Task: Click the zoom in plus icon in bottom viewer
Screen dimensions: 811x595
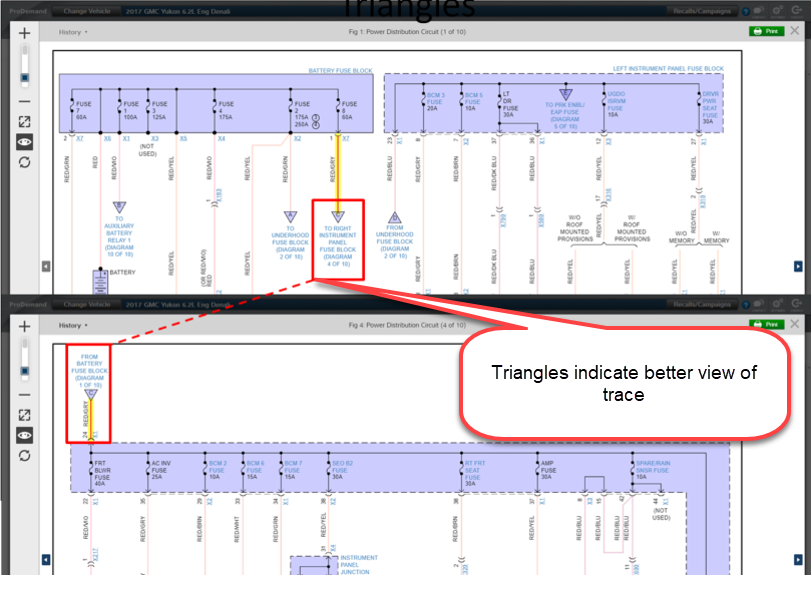Action: 24,326
